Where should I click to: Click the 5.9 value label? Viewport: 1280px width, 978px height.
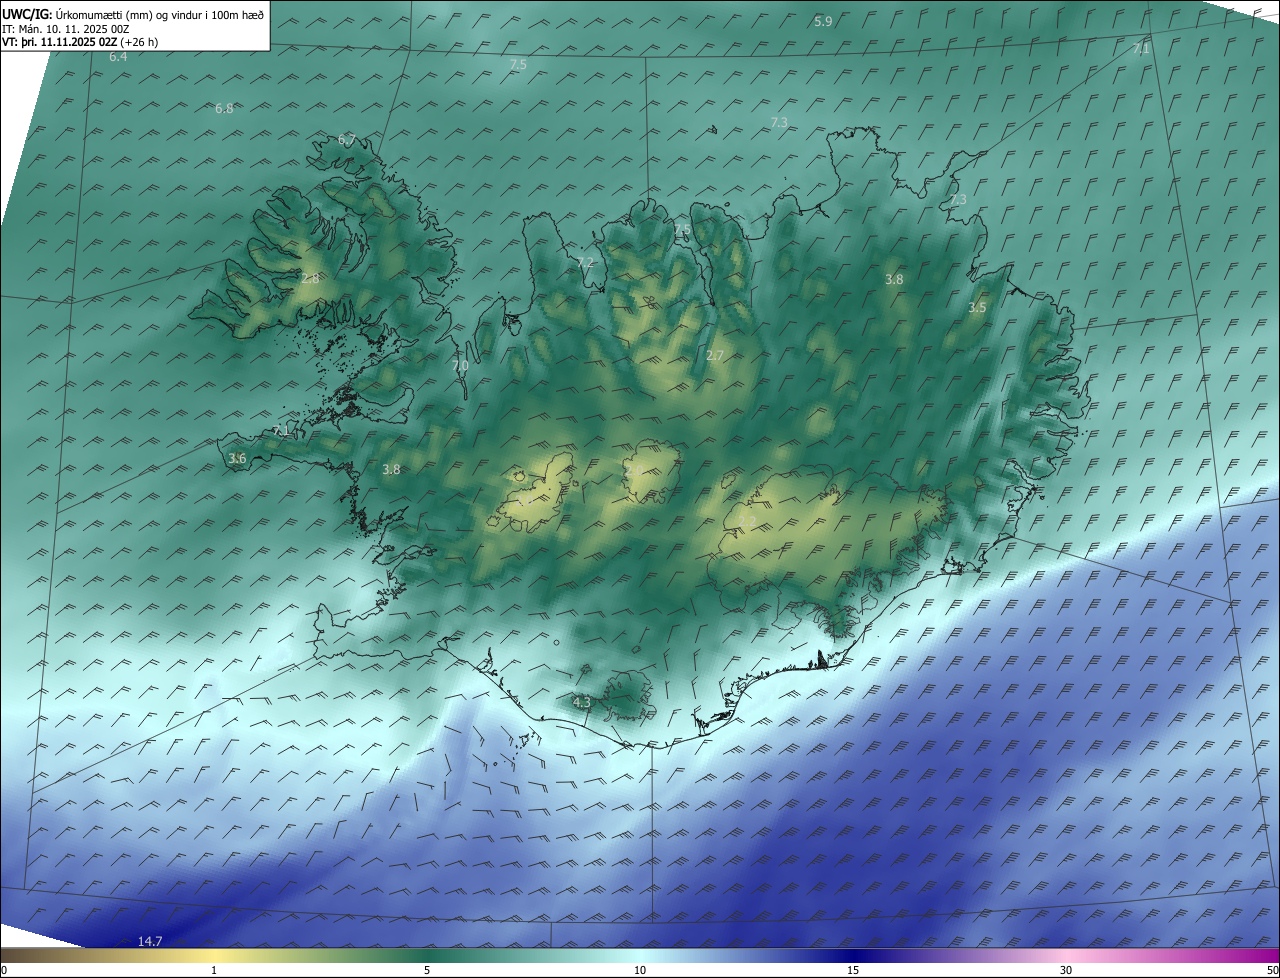pyautogui.click(x=823, y=21)
